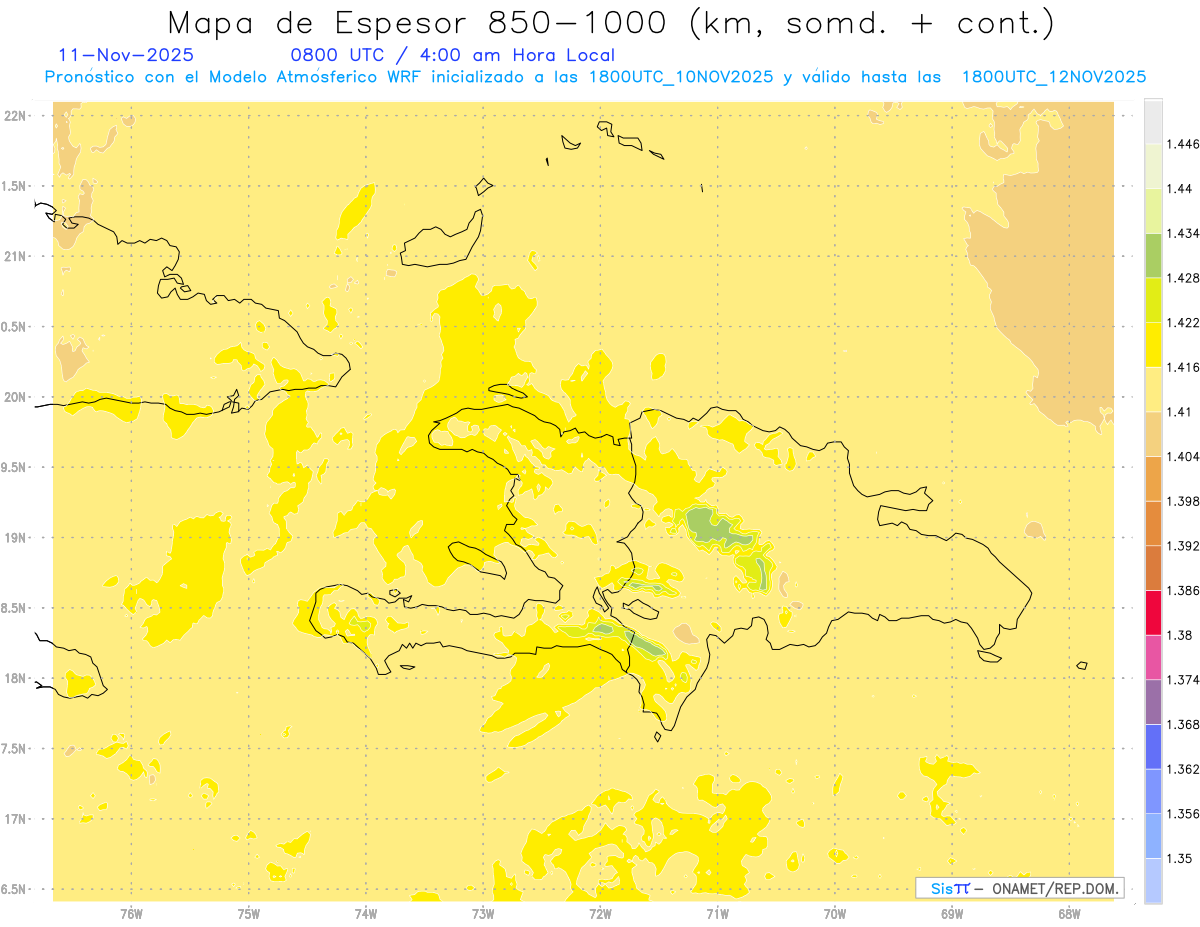Click the colorbar value '1.404'

pos(1182,456)
